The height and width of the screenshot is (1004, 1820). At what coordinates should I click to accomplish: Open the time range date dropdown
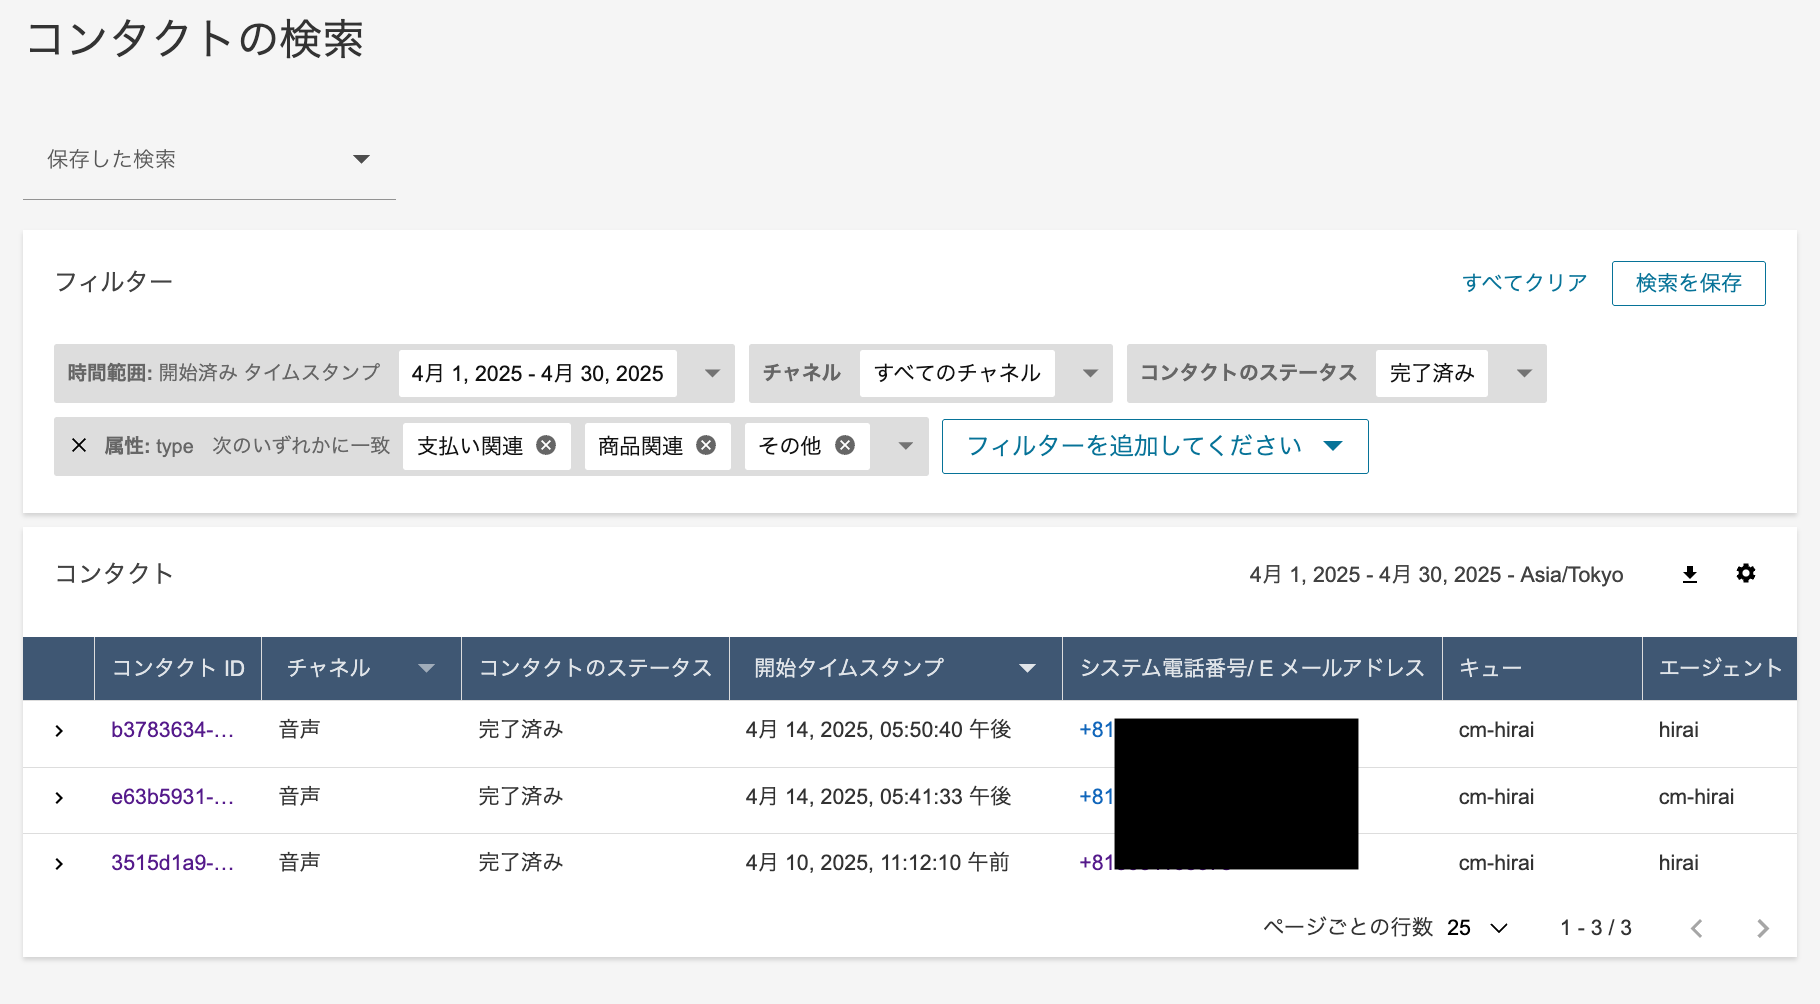[712, 373]
